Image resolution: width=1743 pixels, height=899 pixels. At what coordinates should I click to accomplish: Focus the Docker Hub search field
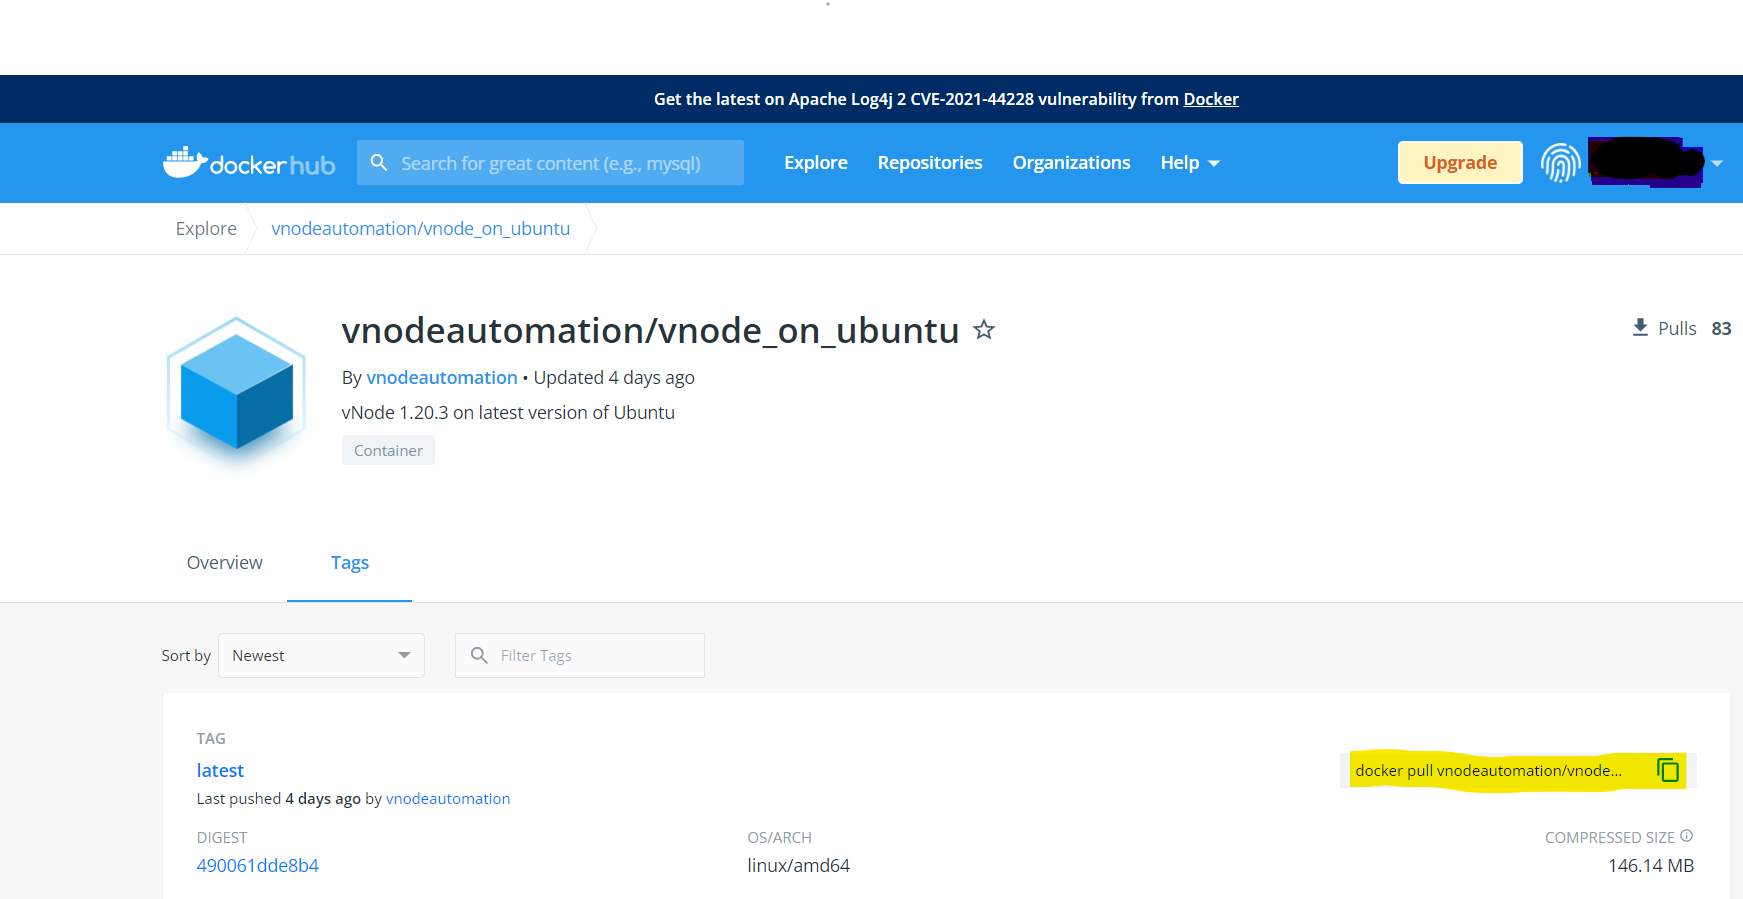pyautogui.click(x=550, y=163)
